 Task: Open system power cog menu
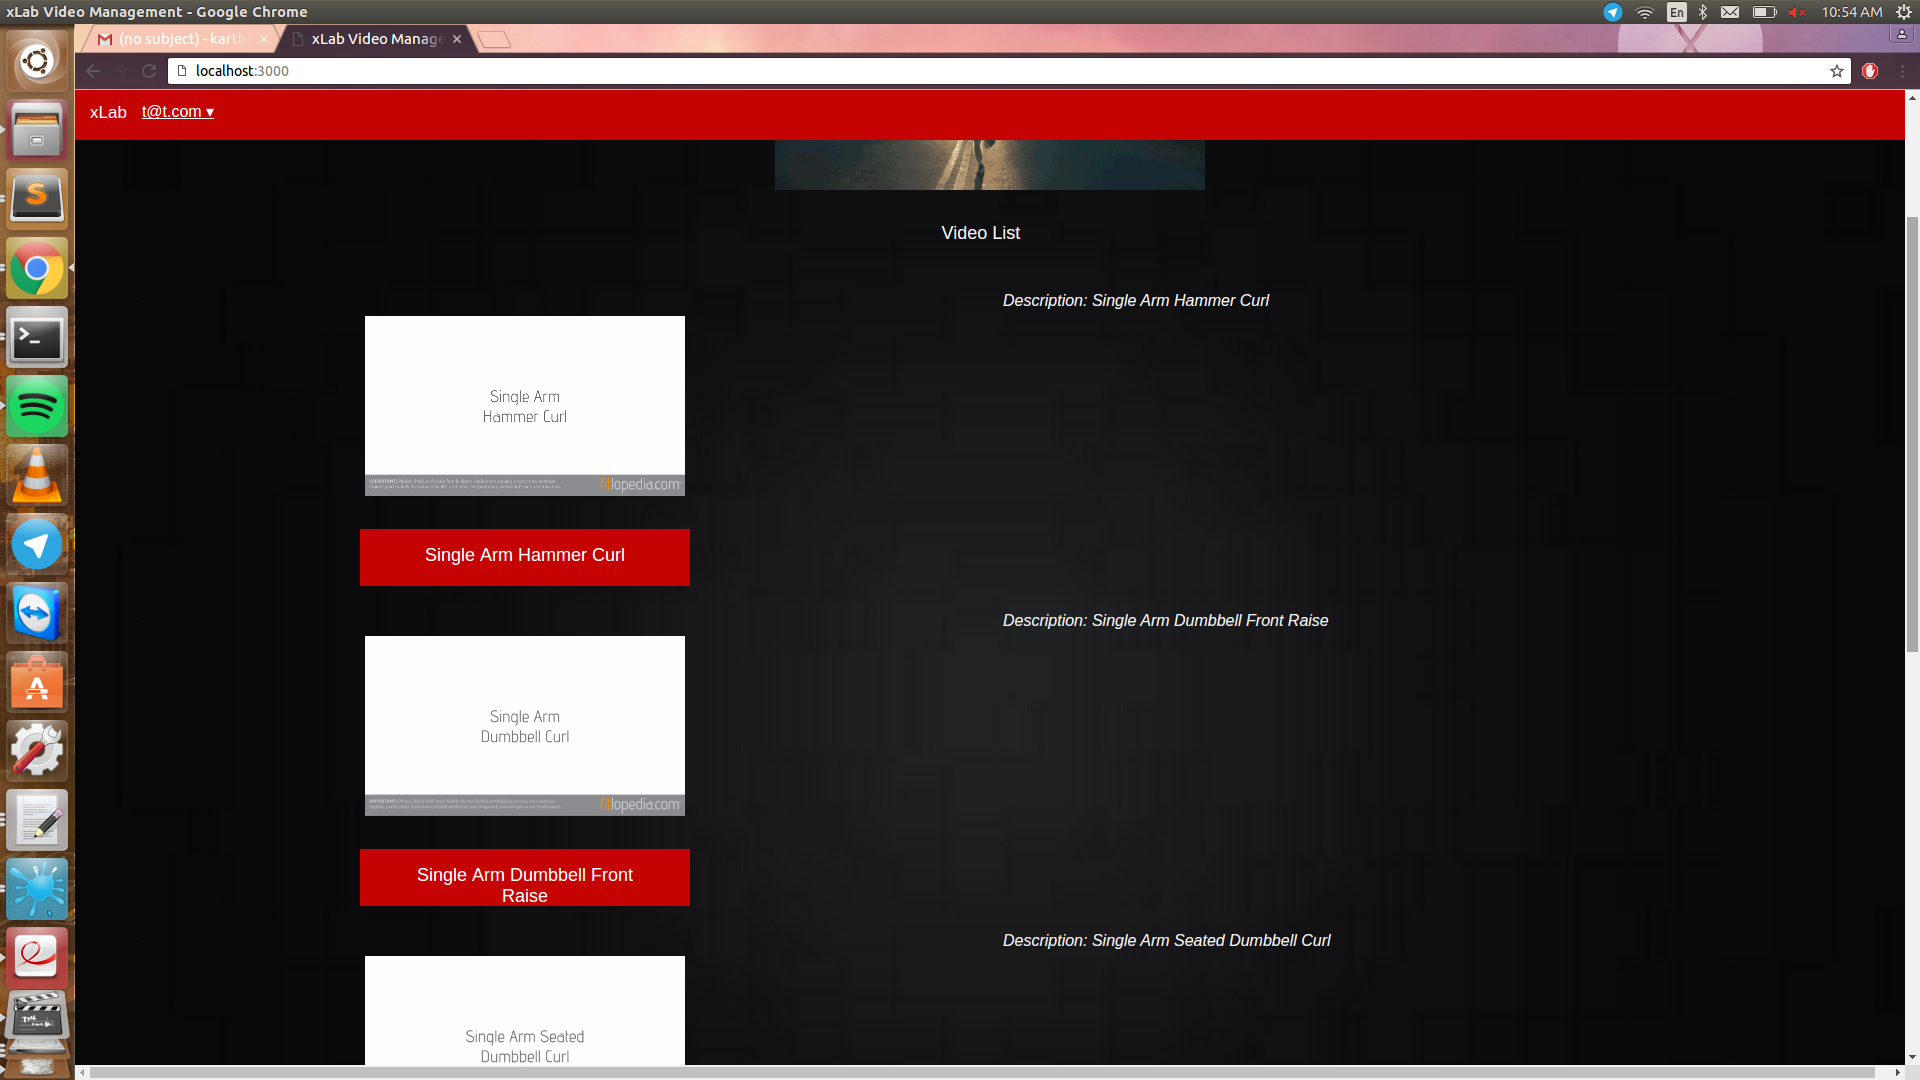[x=1903, y=12]
